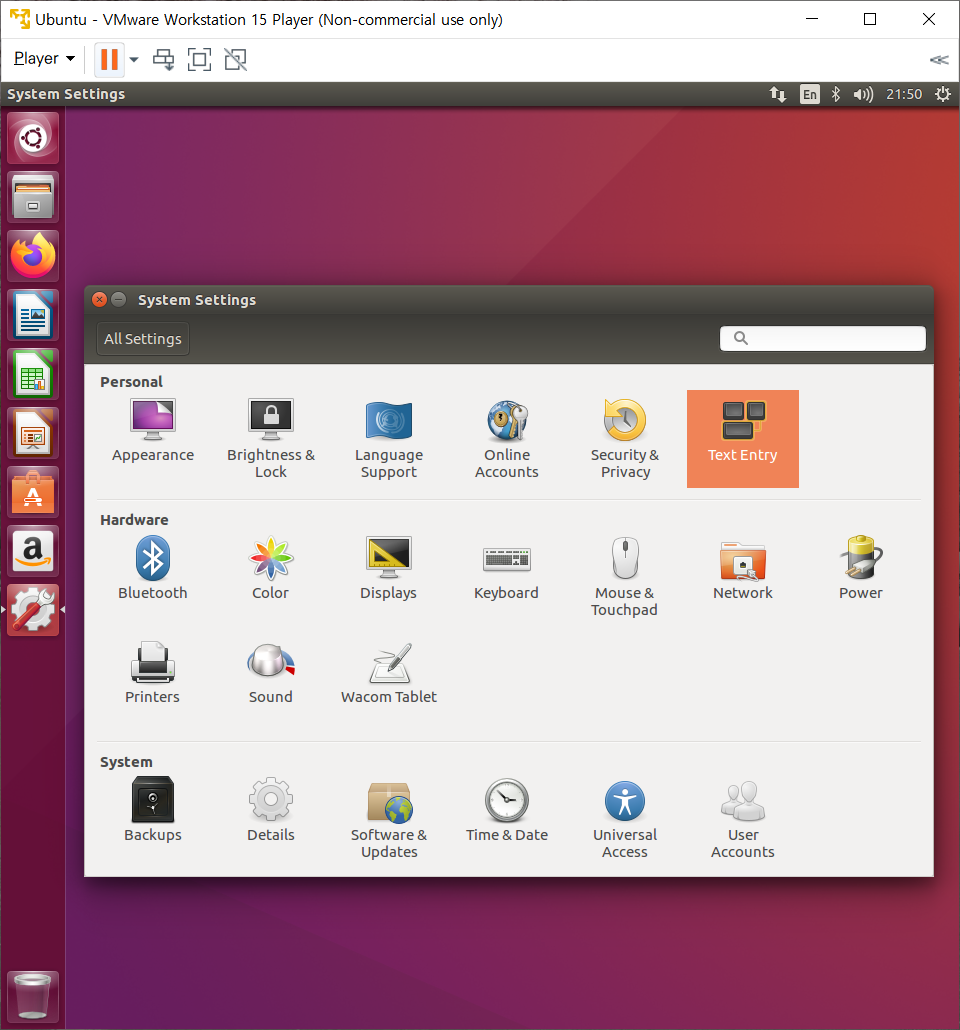Open Amazon launcher in the dock
The height and width of the screenshot is (1030, 960).
point(33,551)
